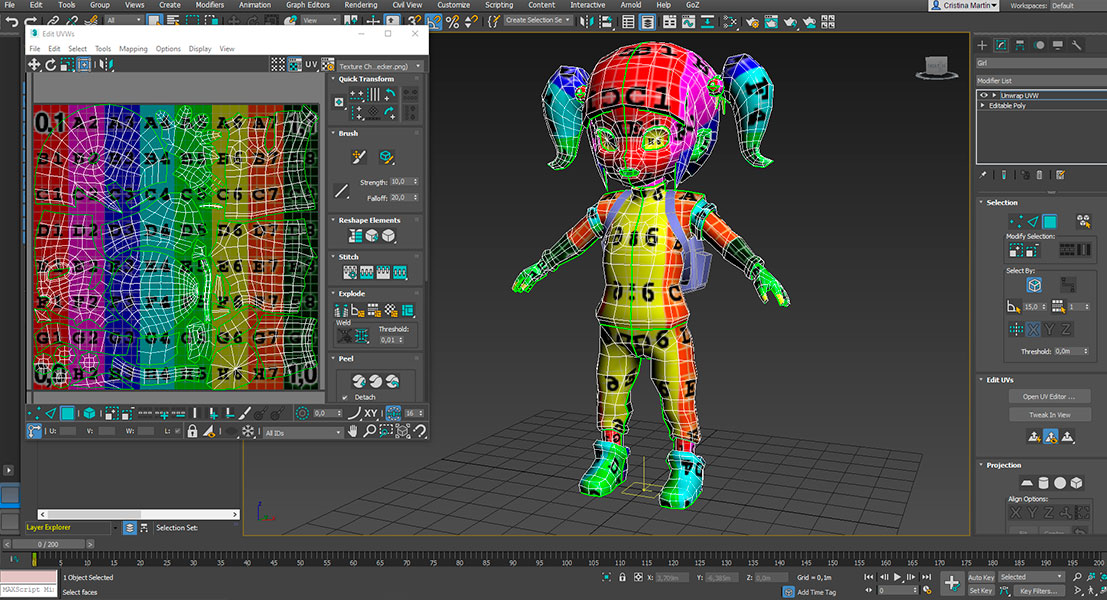Toggle visibility eye of Unwrap UVW modifier

click(x=983, y=95)
